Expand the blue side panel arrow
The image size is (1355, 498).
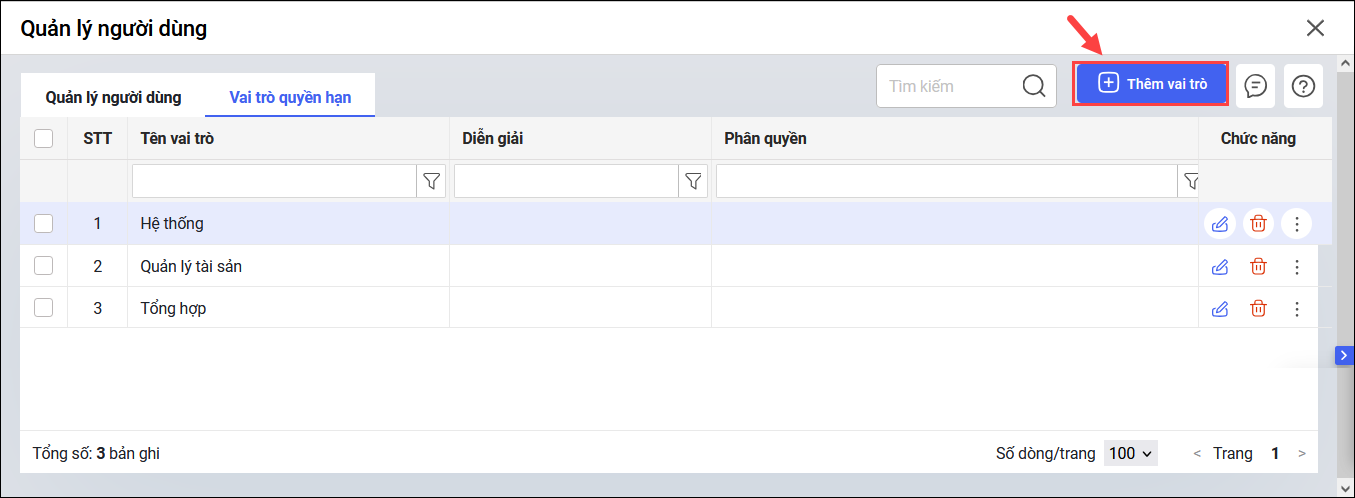[x=1344, y=356]
